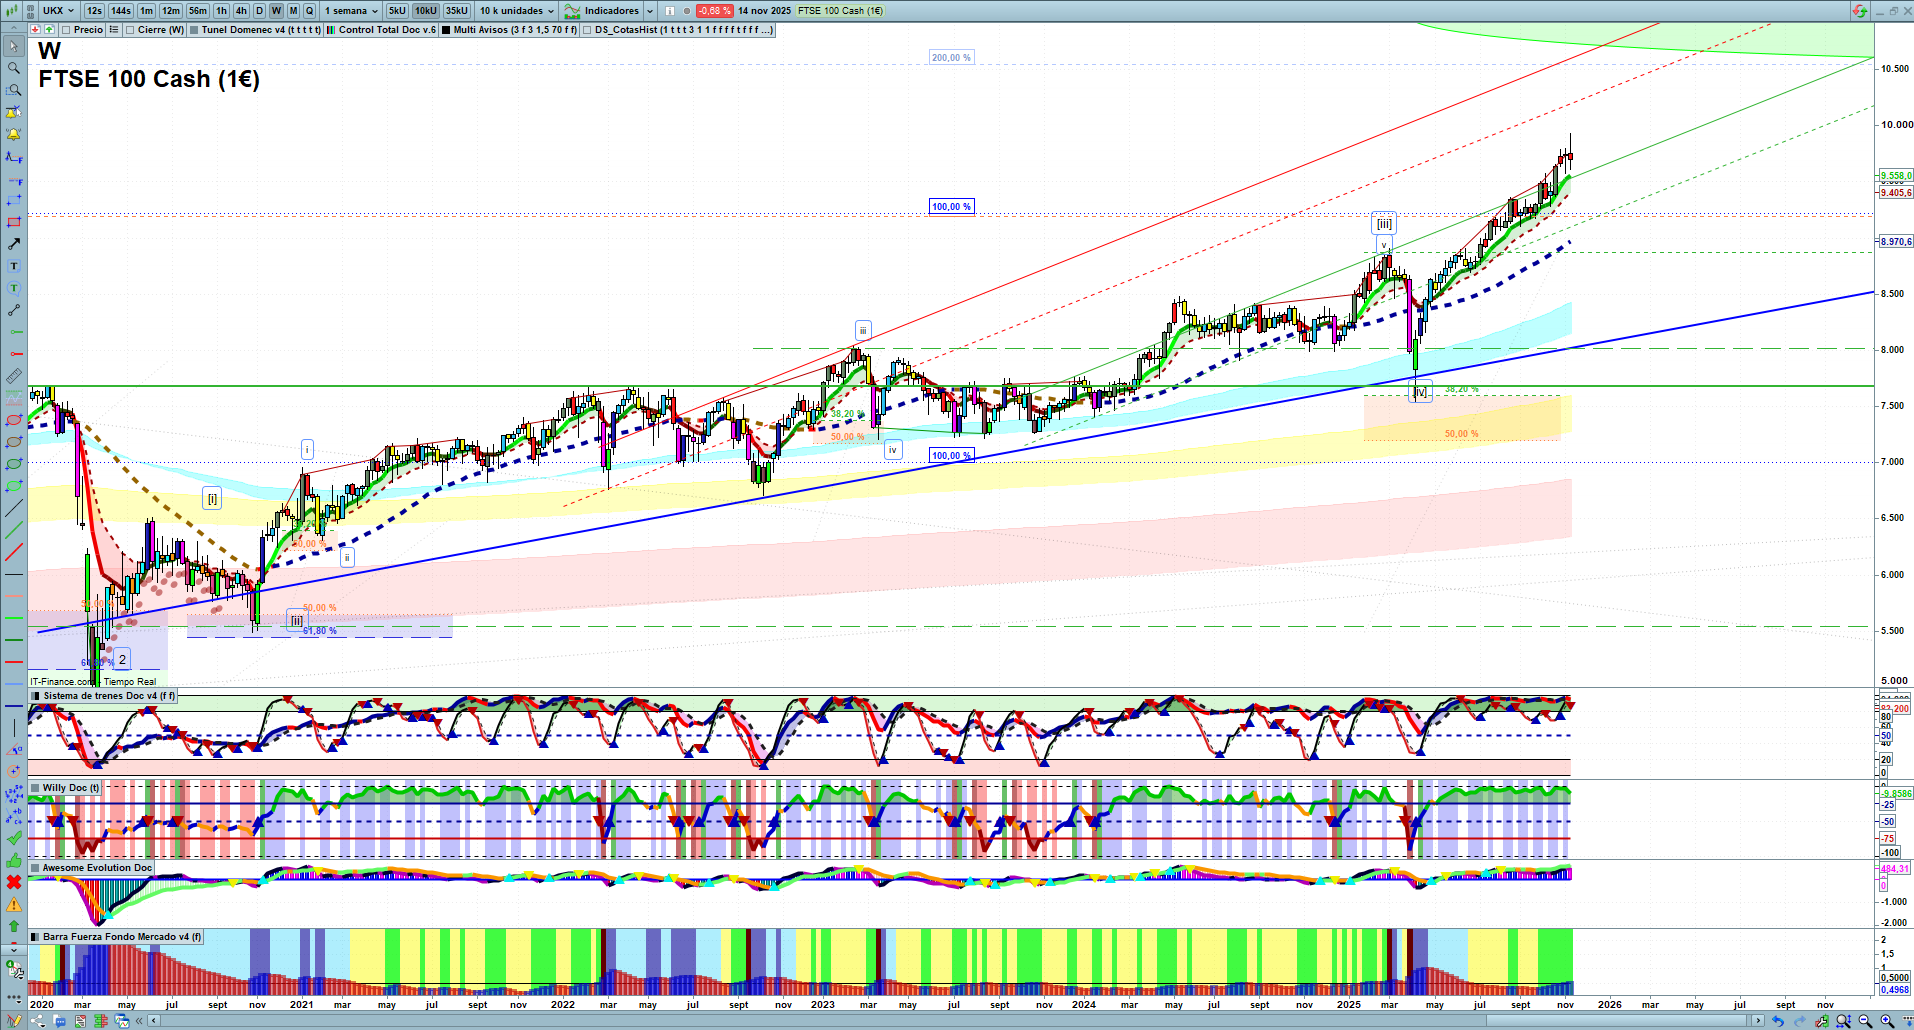The image size is (1914, 1030).
Task: Click the share icon in bottom bar
Action: pyautogui.click(x=38, y=1021)
